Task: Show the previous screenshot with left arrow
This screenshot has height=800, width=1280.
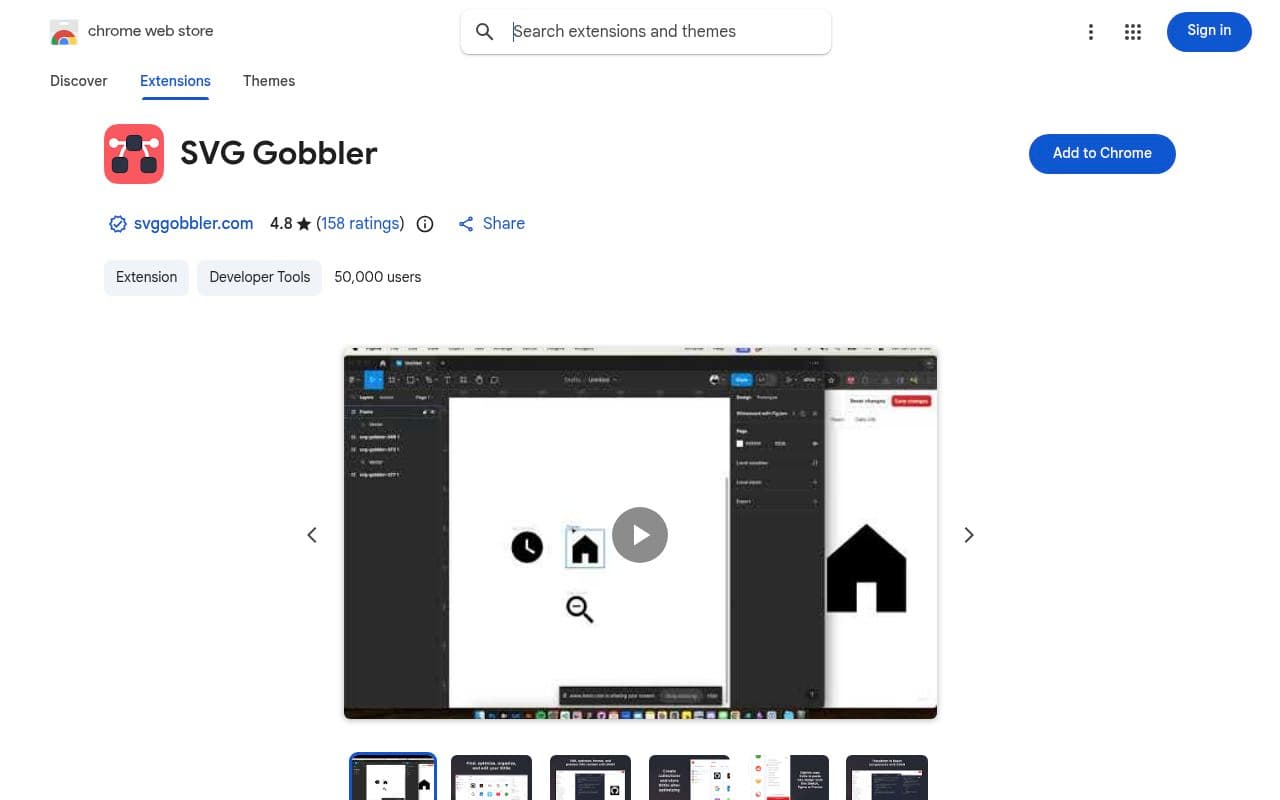Action: tap(312, 534)
